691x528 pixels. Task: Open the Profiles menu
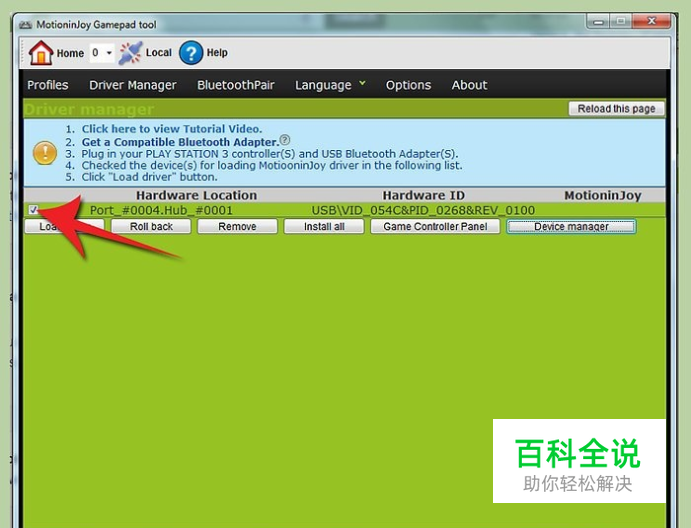coord(48,85)
